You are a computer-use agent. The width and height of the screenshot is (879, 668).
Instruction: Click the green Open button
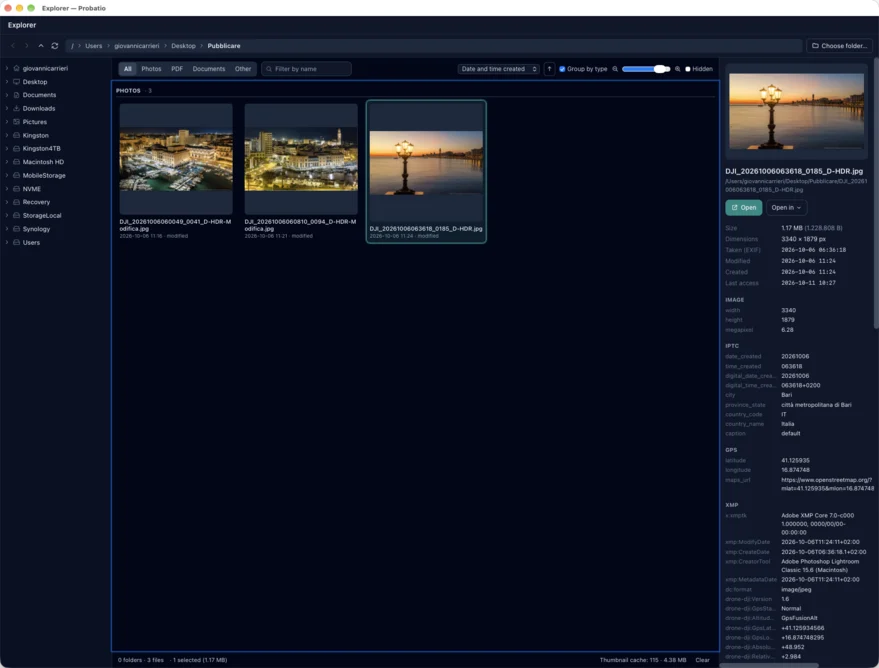(x=744, y=207)
